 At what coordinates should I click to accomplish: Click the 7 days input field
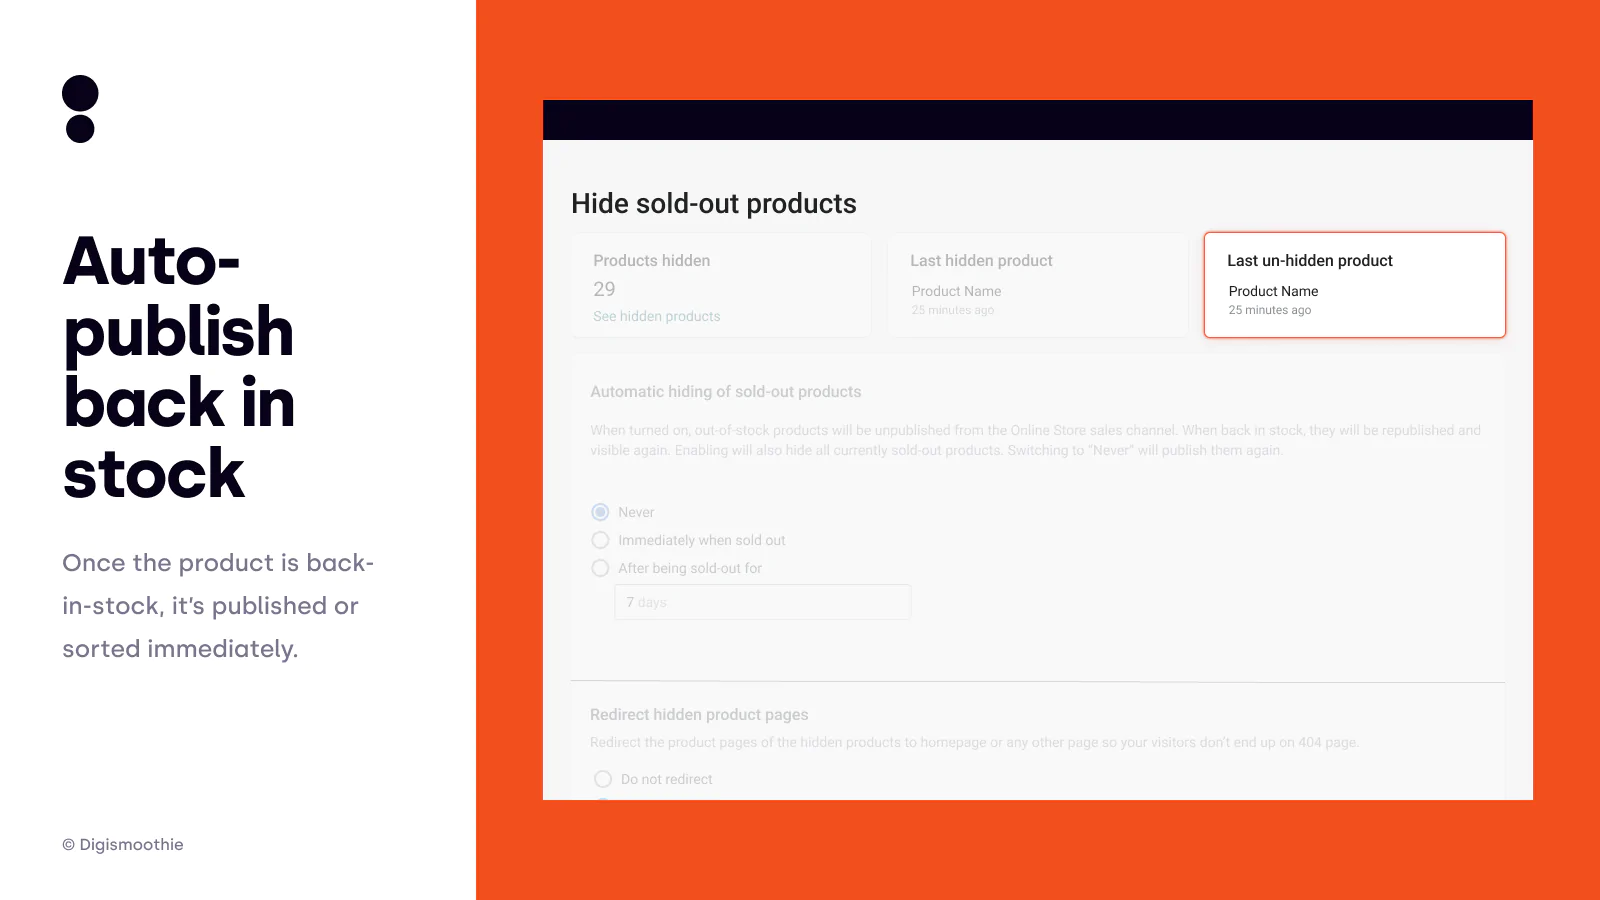762,602
